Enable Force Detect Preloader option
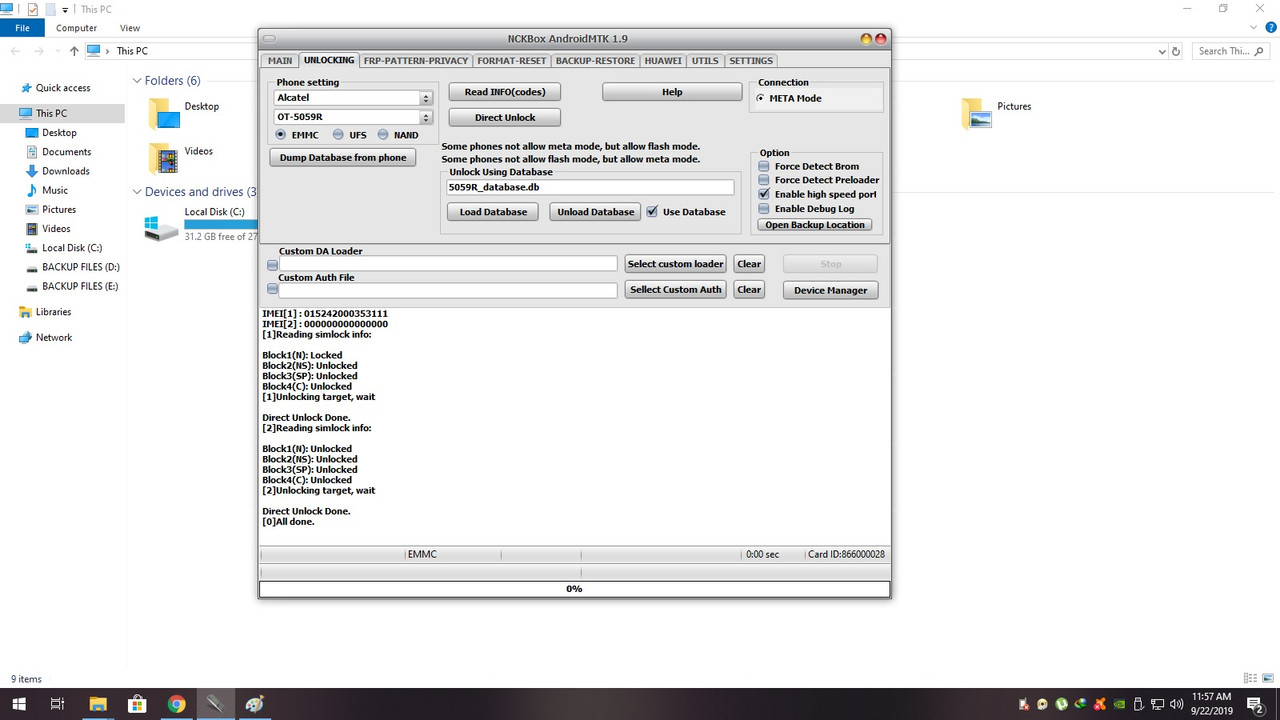Viewport: 1280px width, 720px height. pyautogui.click(x=765, y=181)
